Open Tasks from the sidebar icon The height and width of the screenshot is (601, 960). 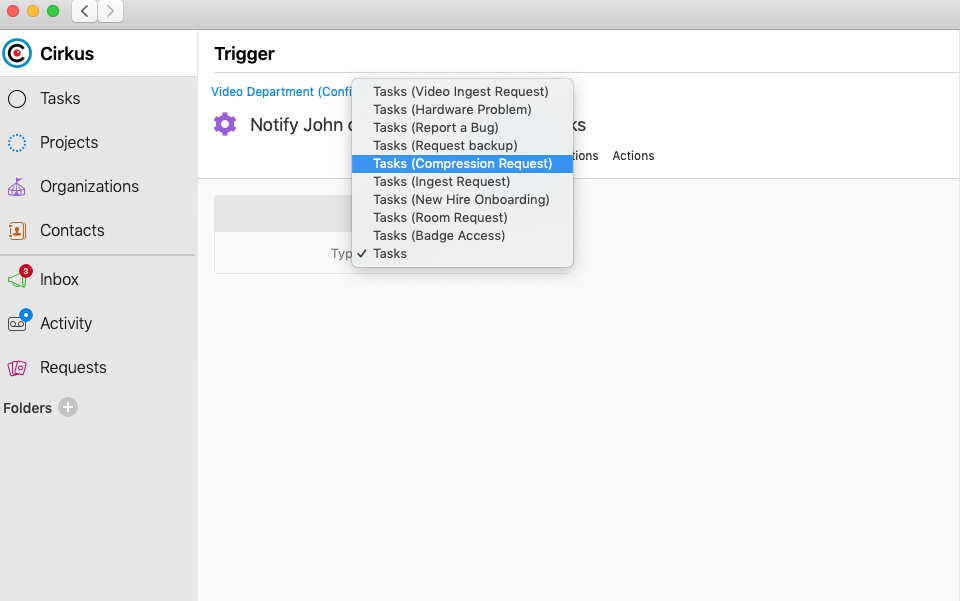click(x=16, y=98)
